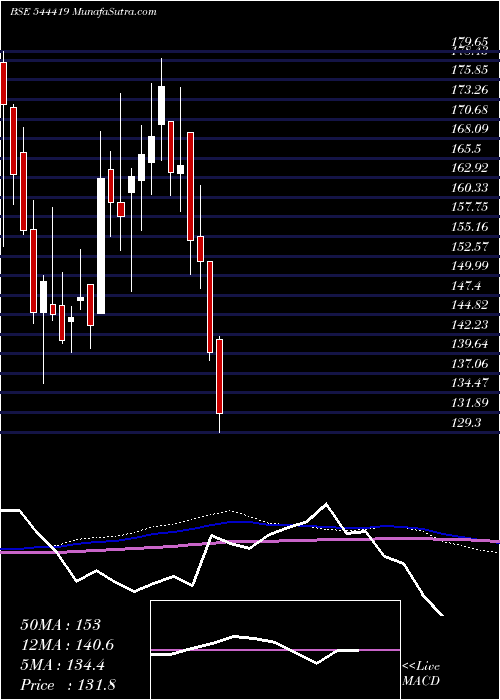Screen dimensions: 500x700
Task: Click the '50MA : 153' reading
Action: pyautogui.click(x=60, y=625)
